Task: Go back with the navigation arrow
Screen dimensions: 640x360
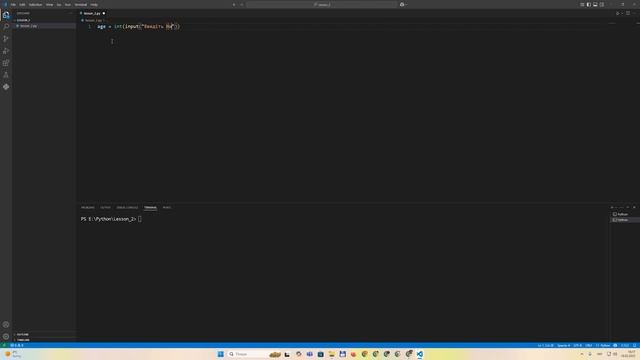Action: [234, 4]
